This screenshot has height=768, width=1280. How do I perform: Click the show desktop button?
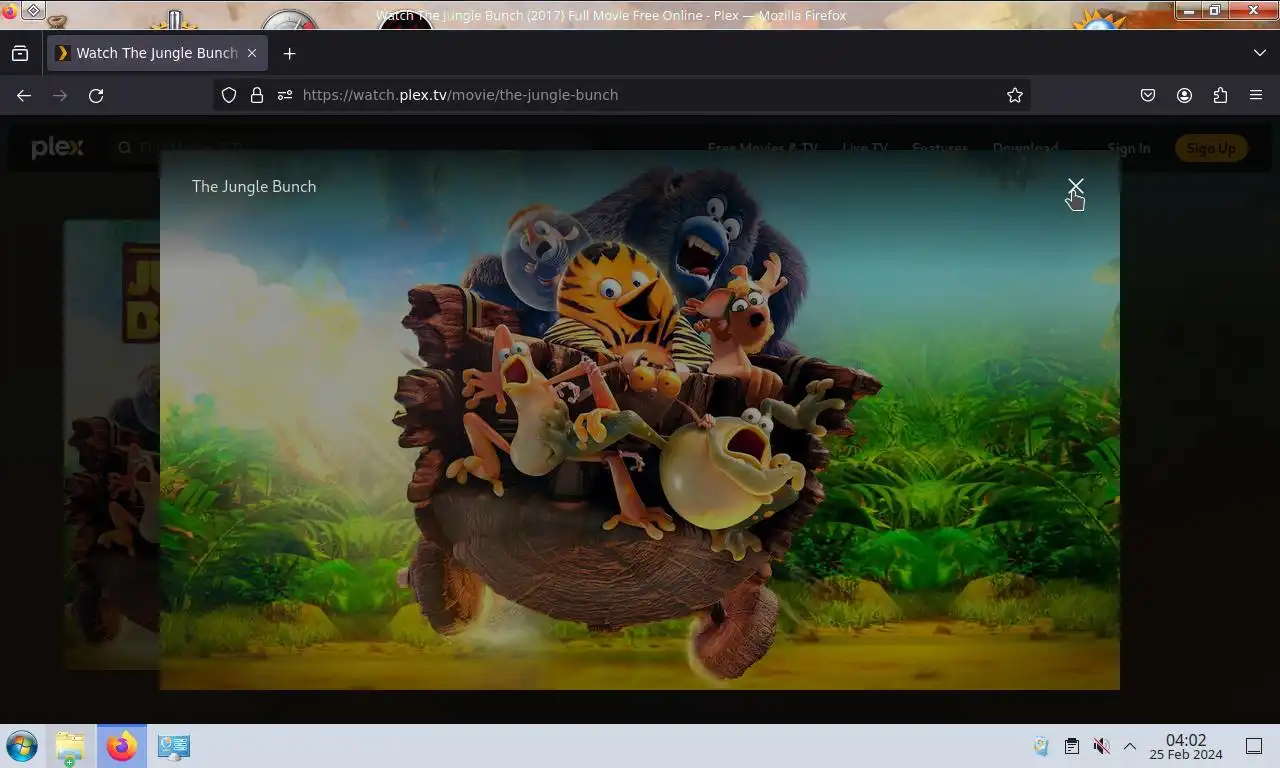coord(1254,746)
